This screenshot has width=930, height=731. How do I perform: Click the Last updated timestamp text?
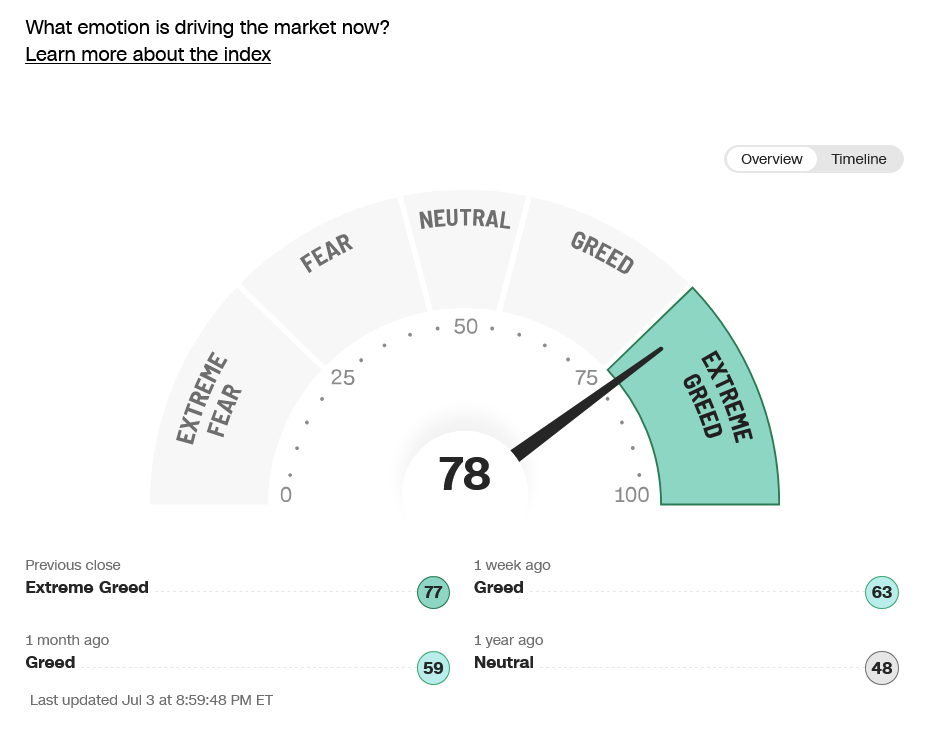[x=151, y=700]
